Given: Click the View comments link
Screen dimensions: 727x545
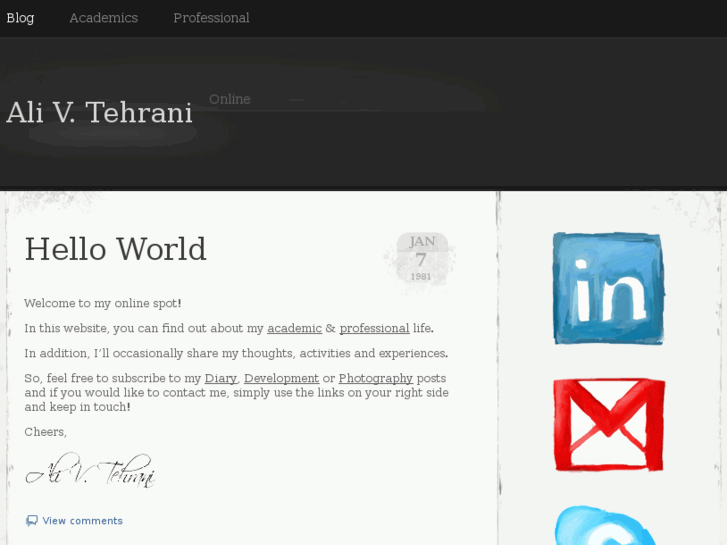Looking at the screenshot, I should pos(83,520).
